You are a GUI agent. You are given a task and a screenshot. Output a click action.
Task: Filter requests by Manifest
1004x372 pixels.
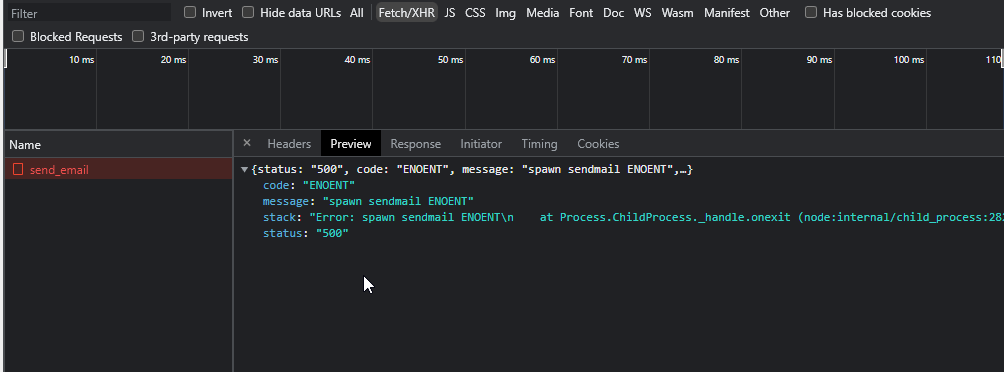tap(727, 13)
